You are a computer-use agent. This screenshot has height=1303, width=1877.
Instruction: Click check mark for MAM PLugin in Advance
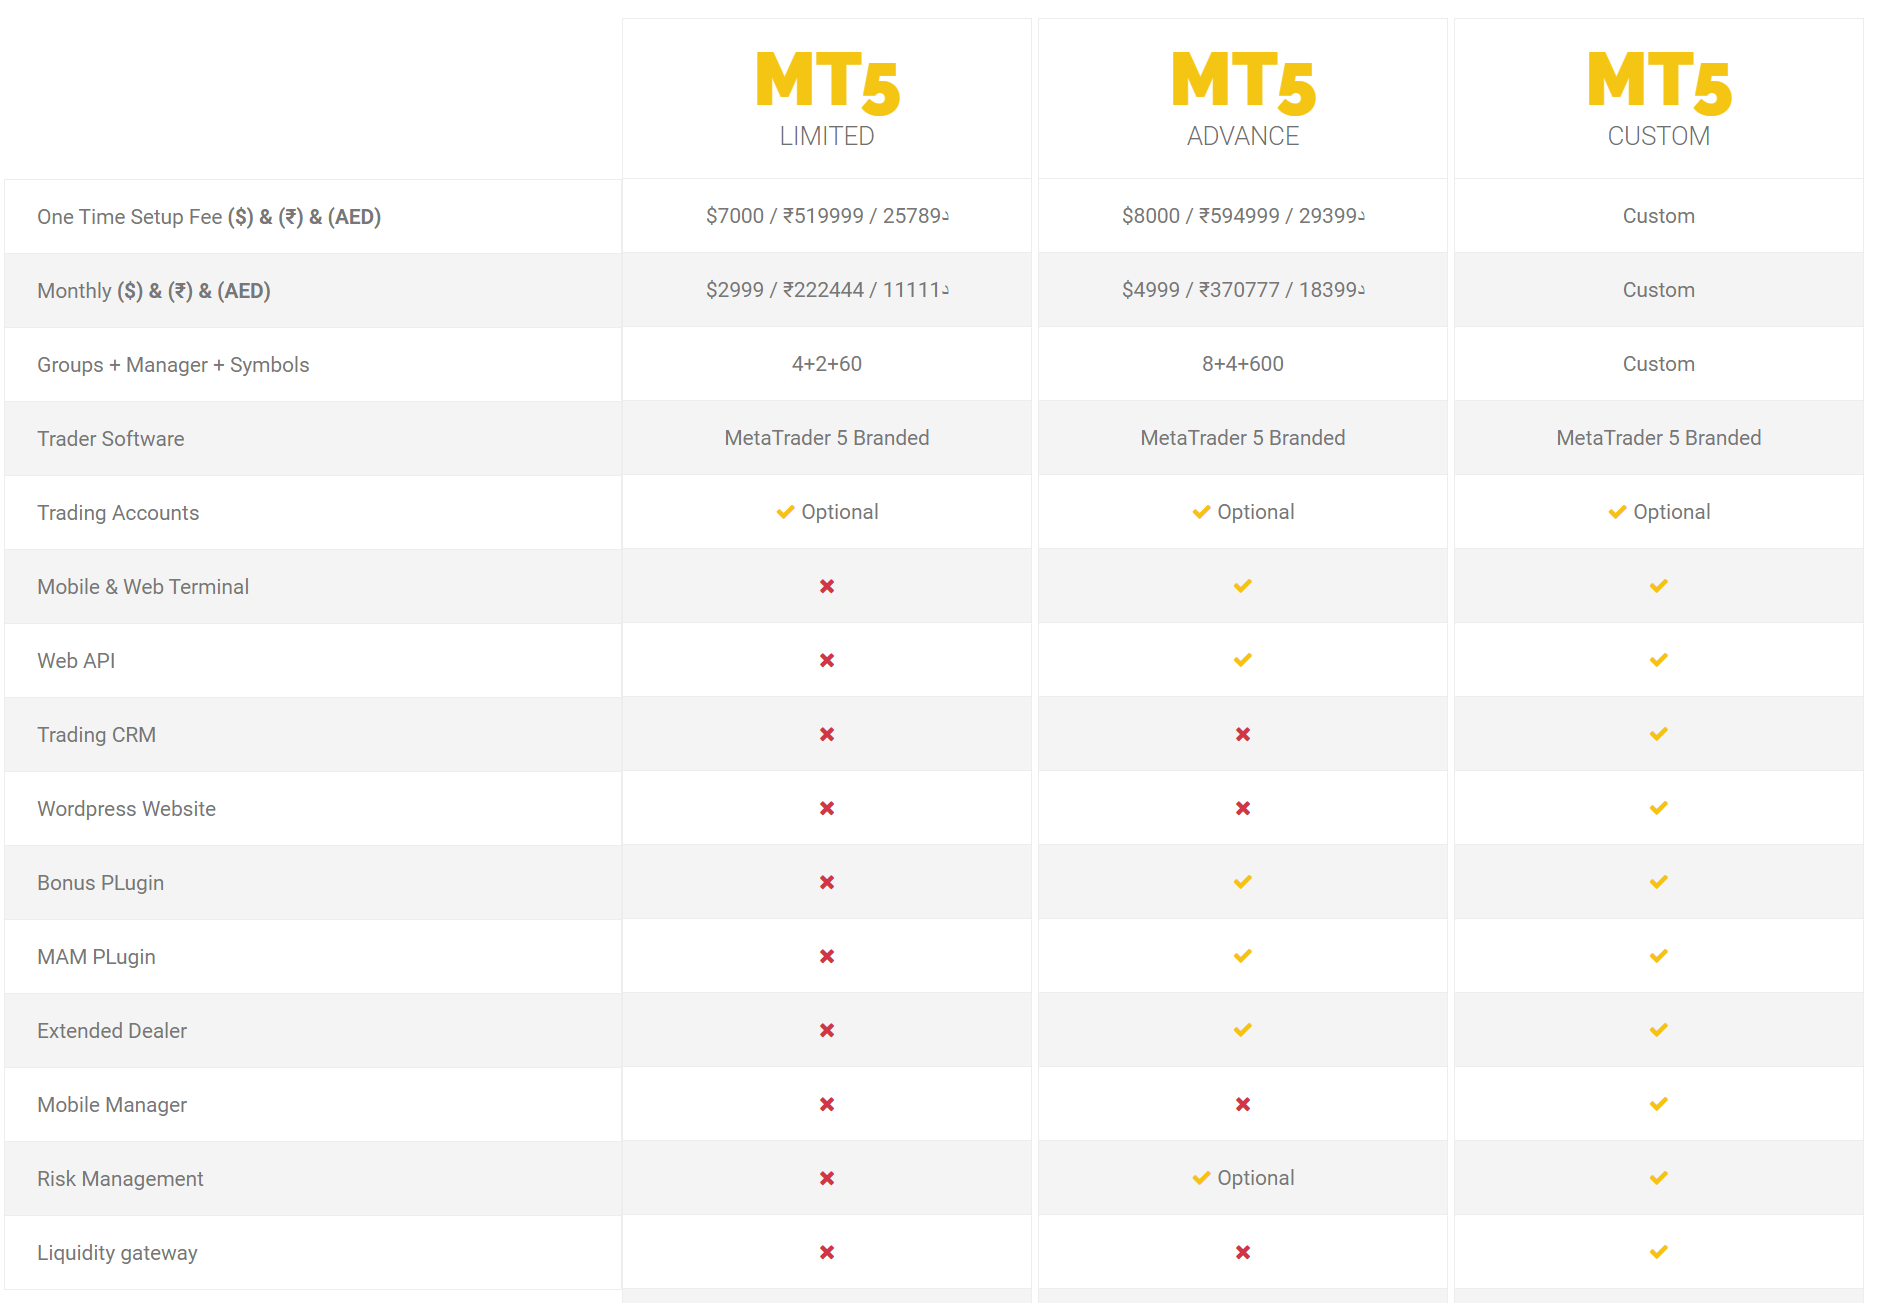[x=1243, y=956]
